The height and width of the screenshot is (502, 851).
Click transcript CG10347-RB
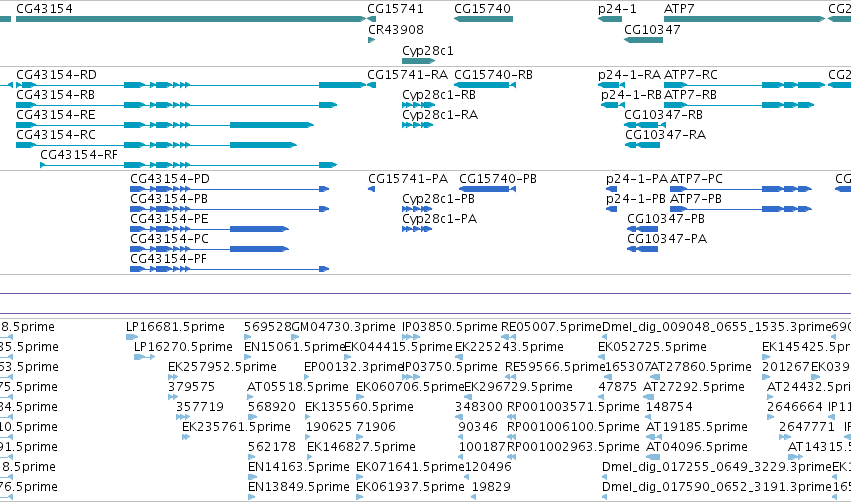(x=645, y=125)
